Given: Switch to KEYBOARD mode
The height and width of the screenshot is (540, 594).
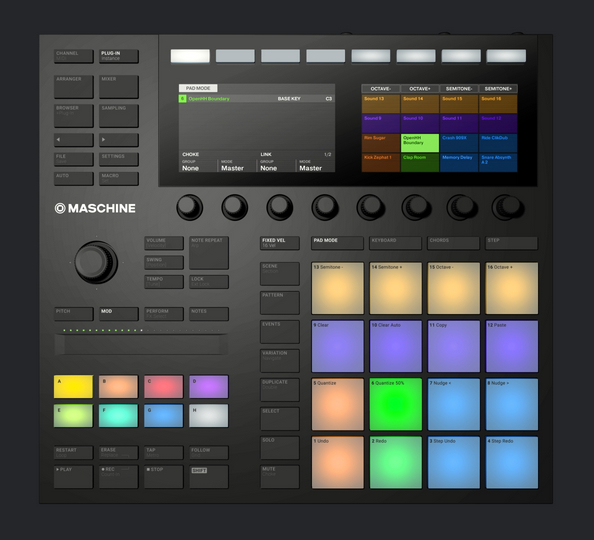Looking at the screenshot, I should coord(395,243).
